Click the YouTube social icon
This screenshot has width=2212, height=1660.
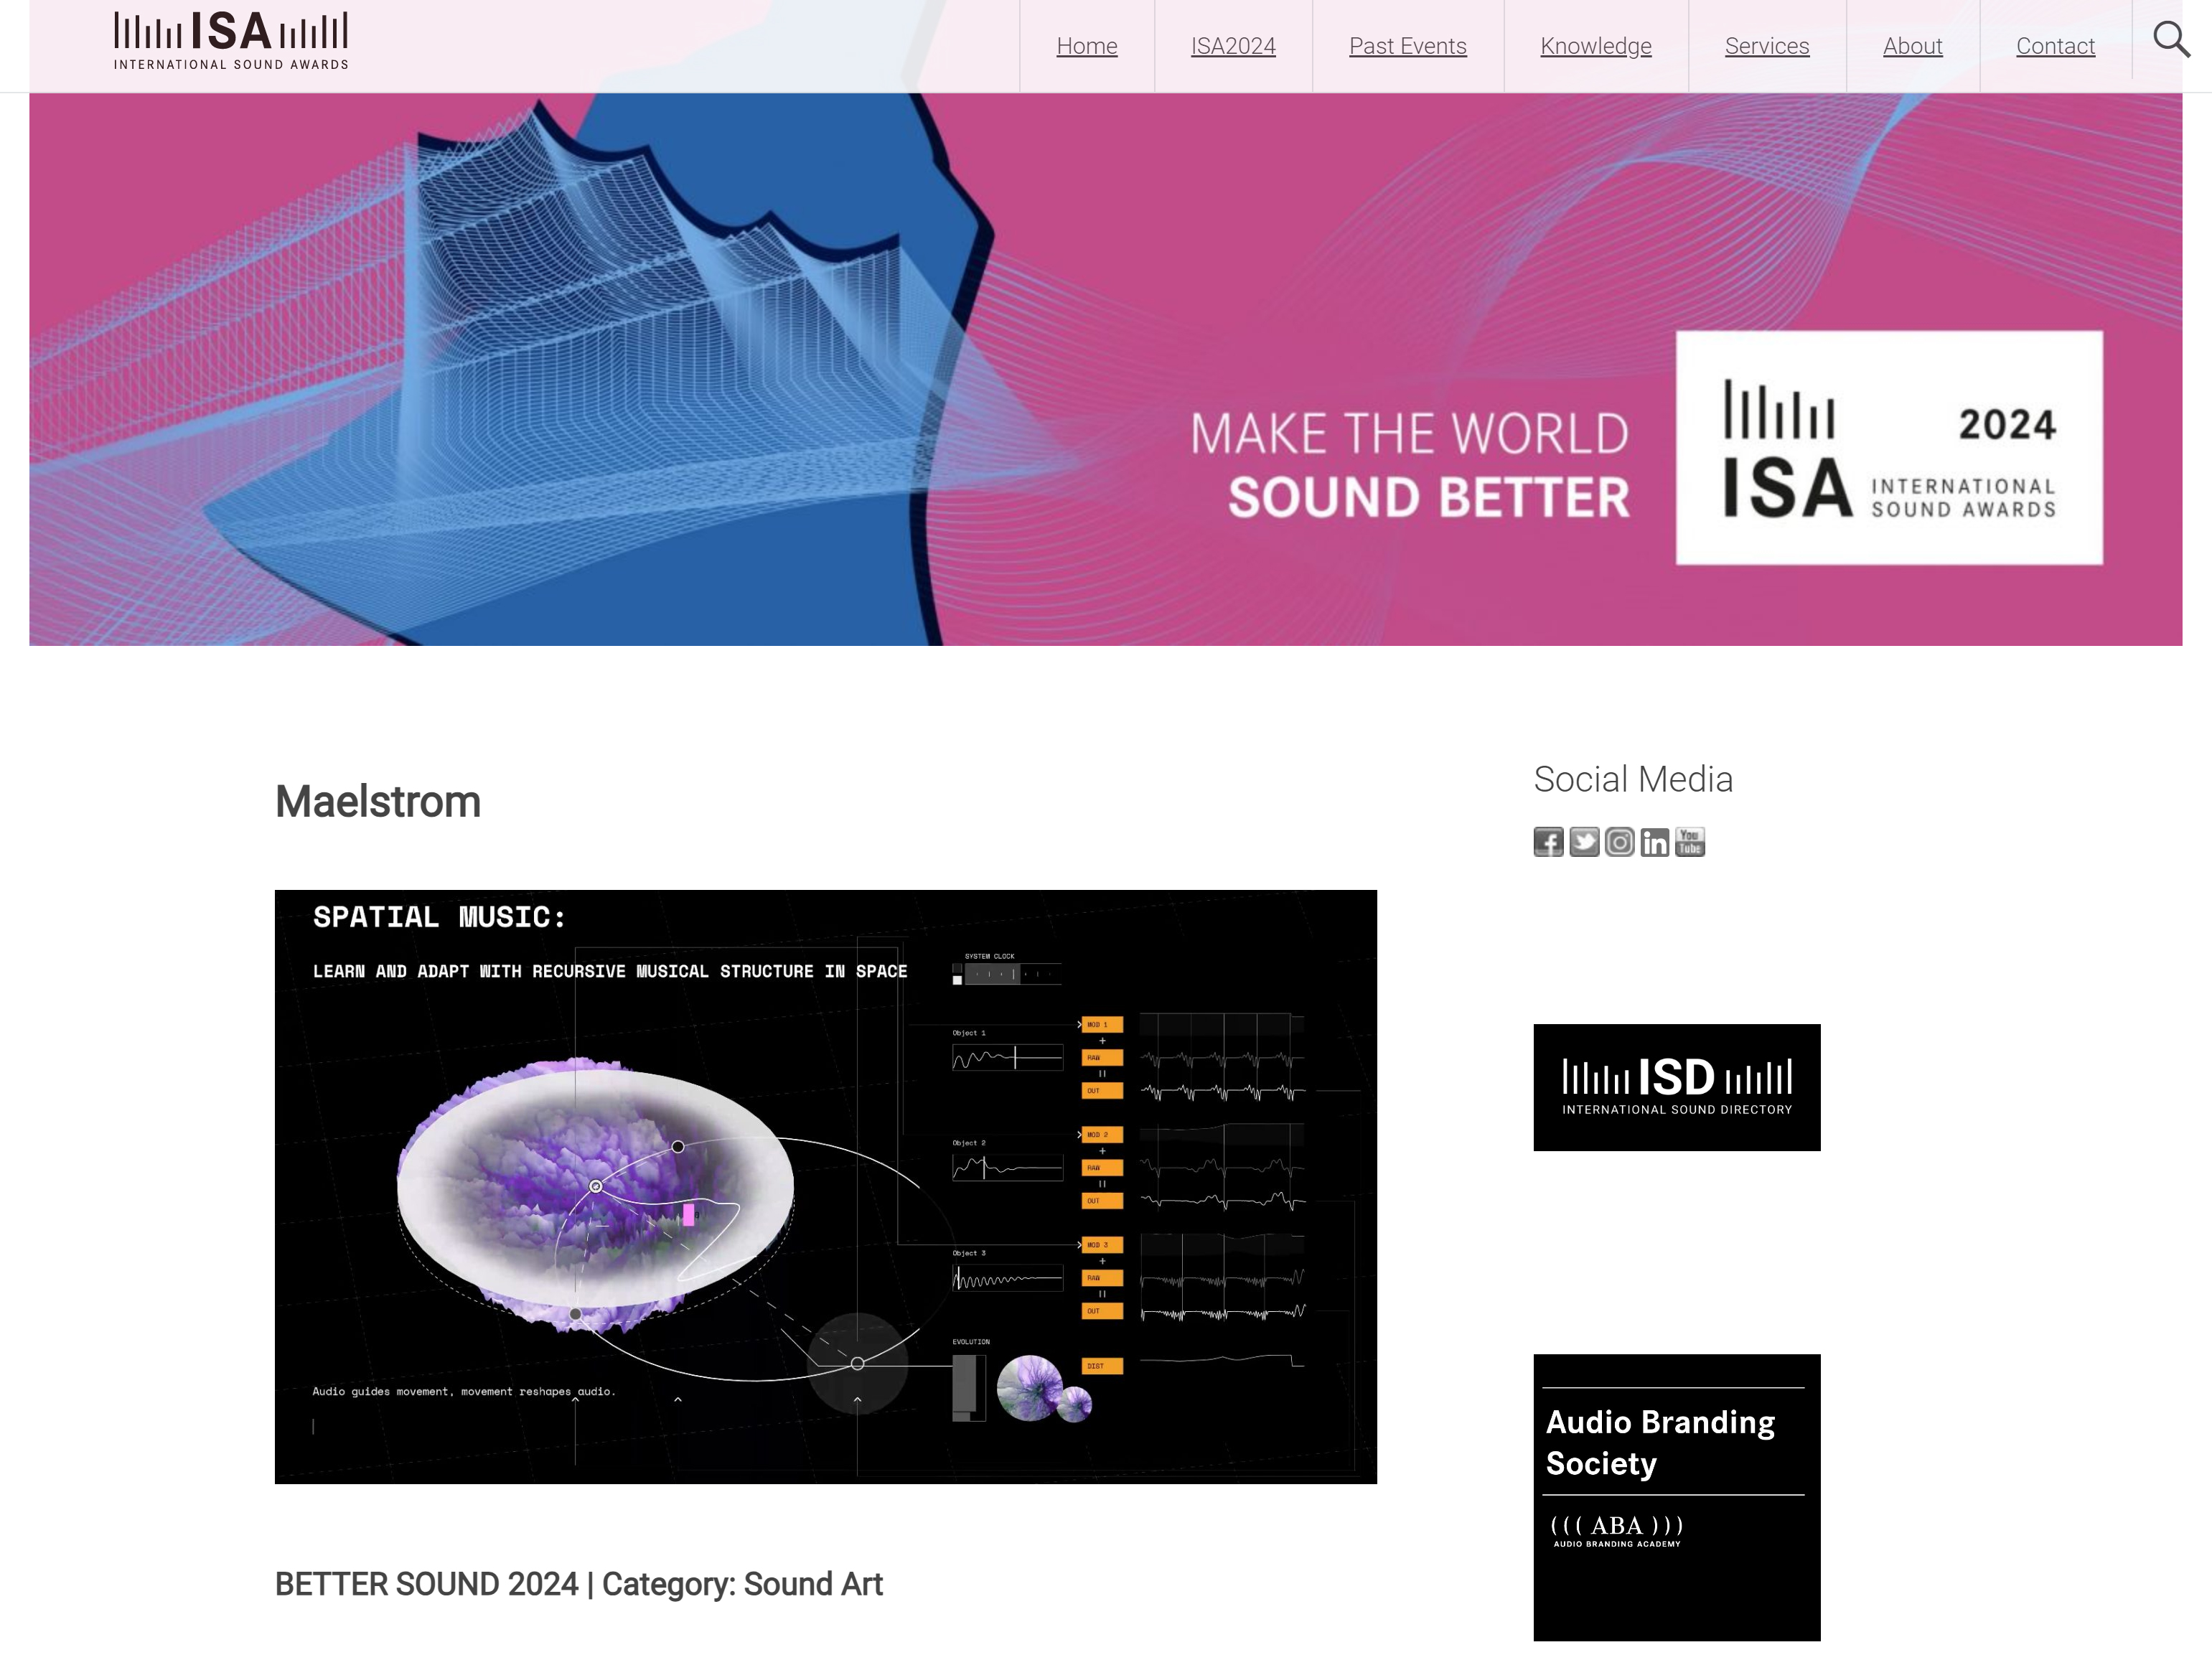(1690, 842)
